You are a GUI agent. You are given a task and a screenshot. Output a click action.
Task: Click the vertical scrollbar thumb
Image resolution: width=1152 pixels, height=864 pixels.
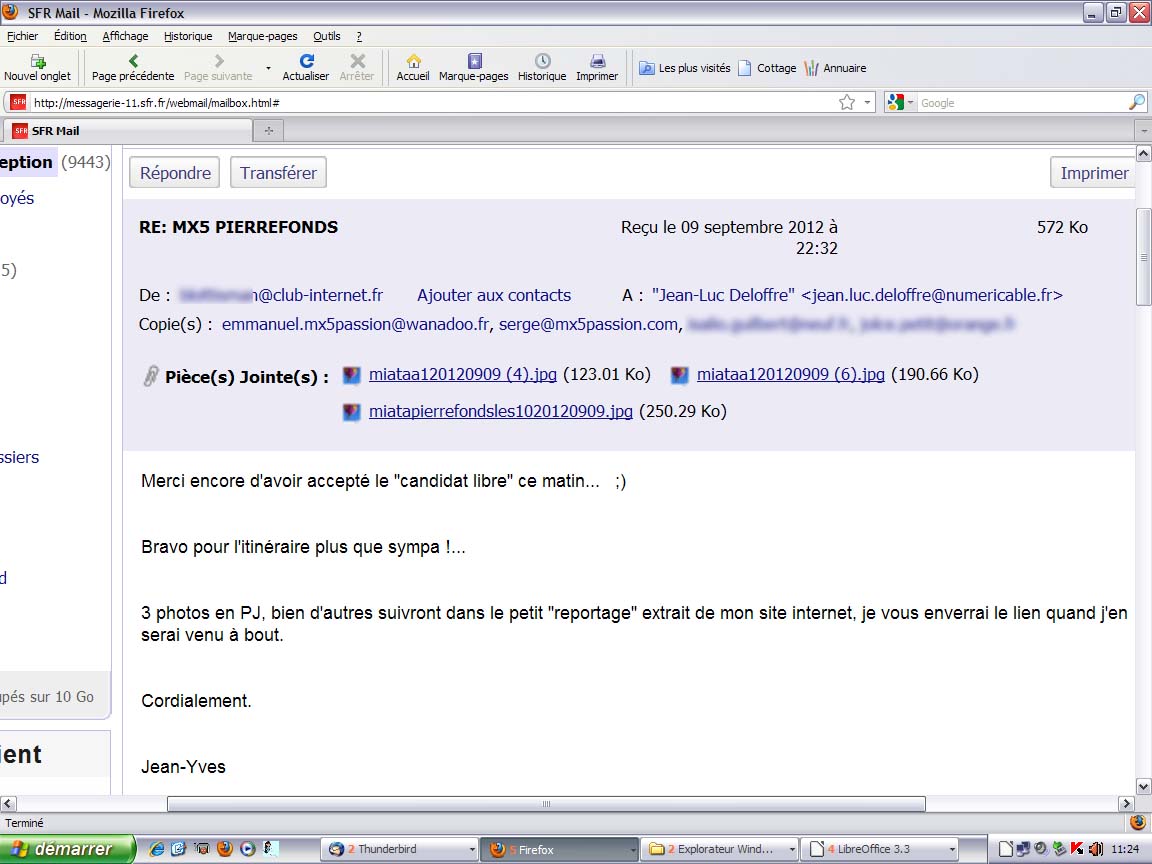1143,257
